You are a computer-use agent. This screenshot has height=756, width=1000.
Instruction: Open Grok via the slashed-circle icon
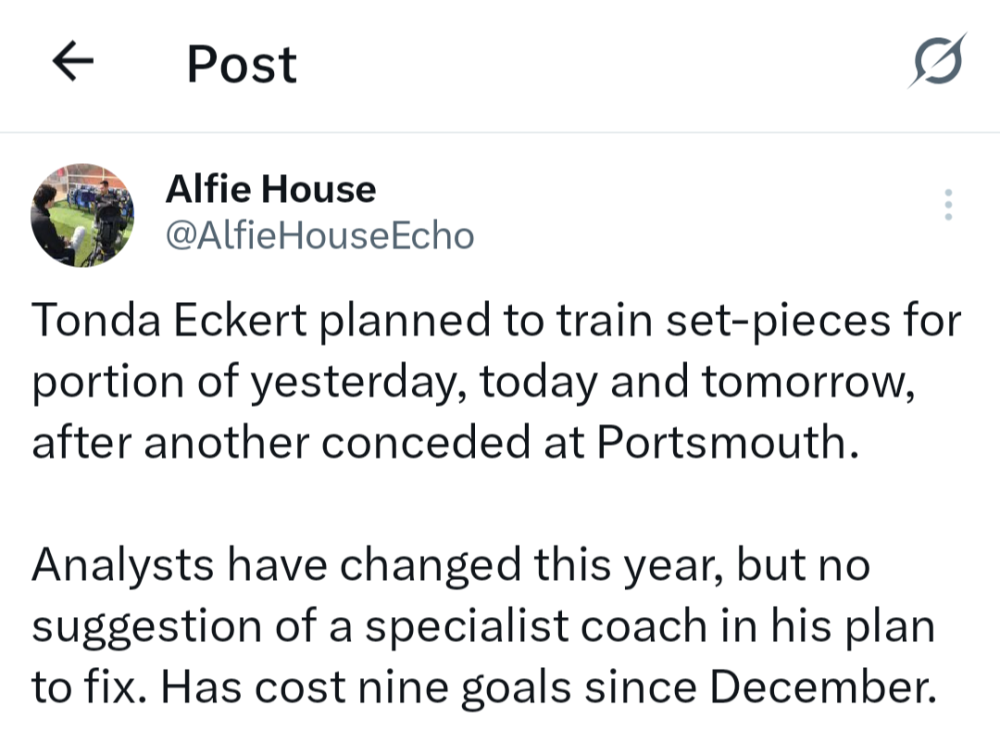point(938,62)
